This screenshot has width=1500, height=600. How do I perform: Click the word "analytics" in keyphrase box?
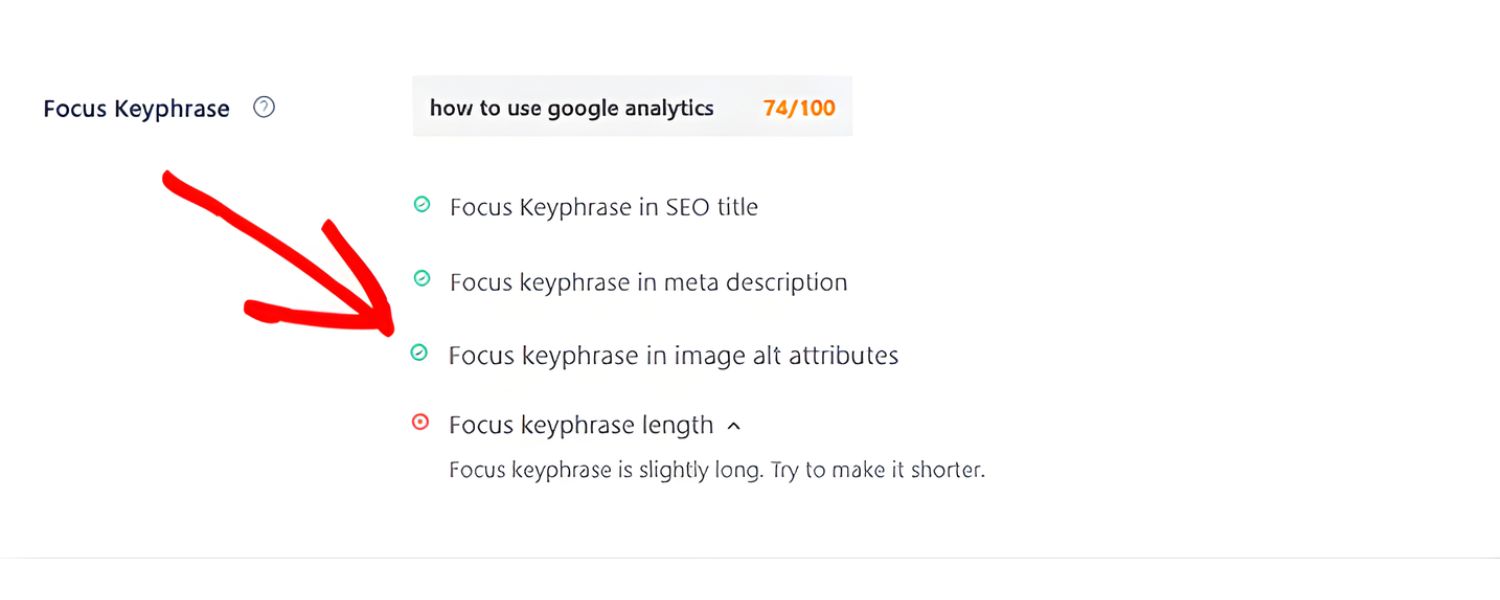(668, 108)
